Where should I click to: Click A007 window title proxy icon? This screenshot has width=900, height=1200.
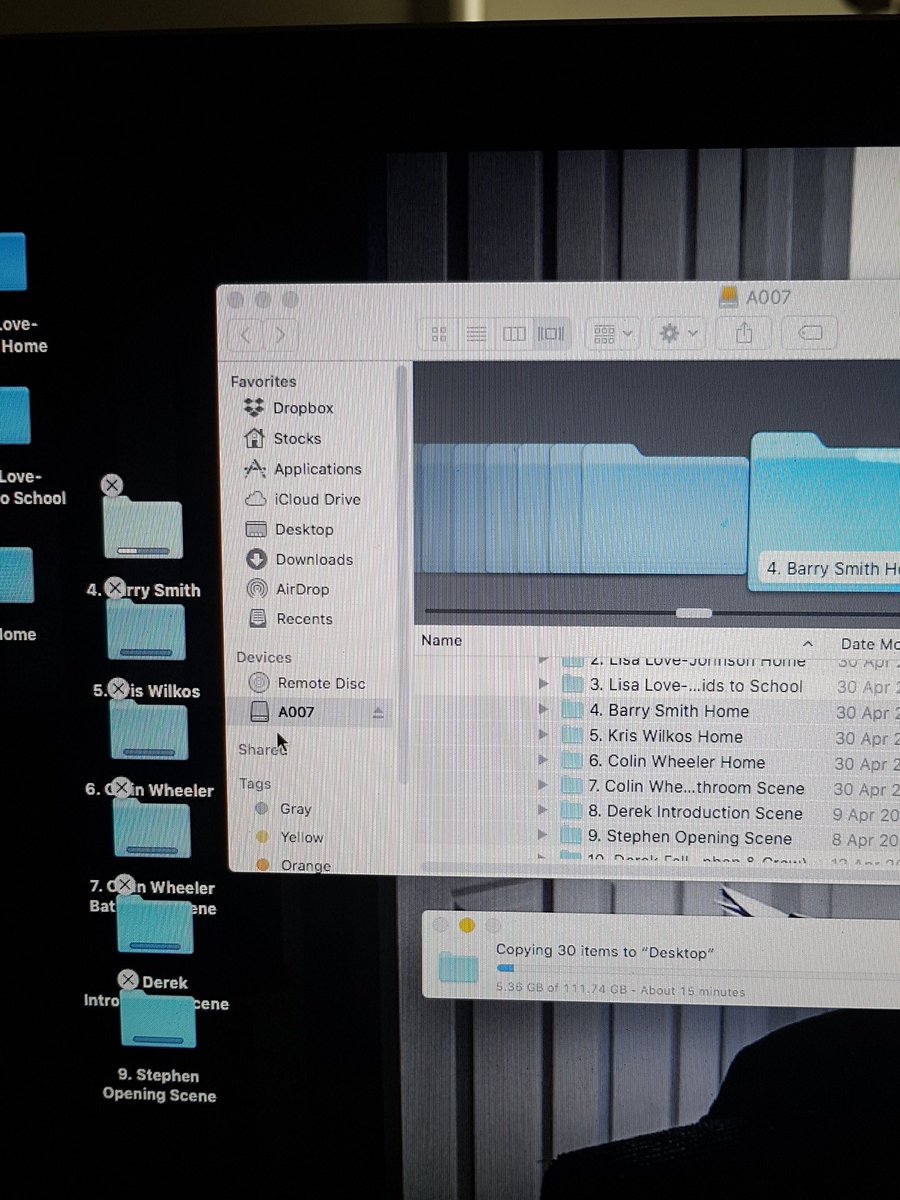(x=728, y=297)
